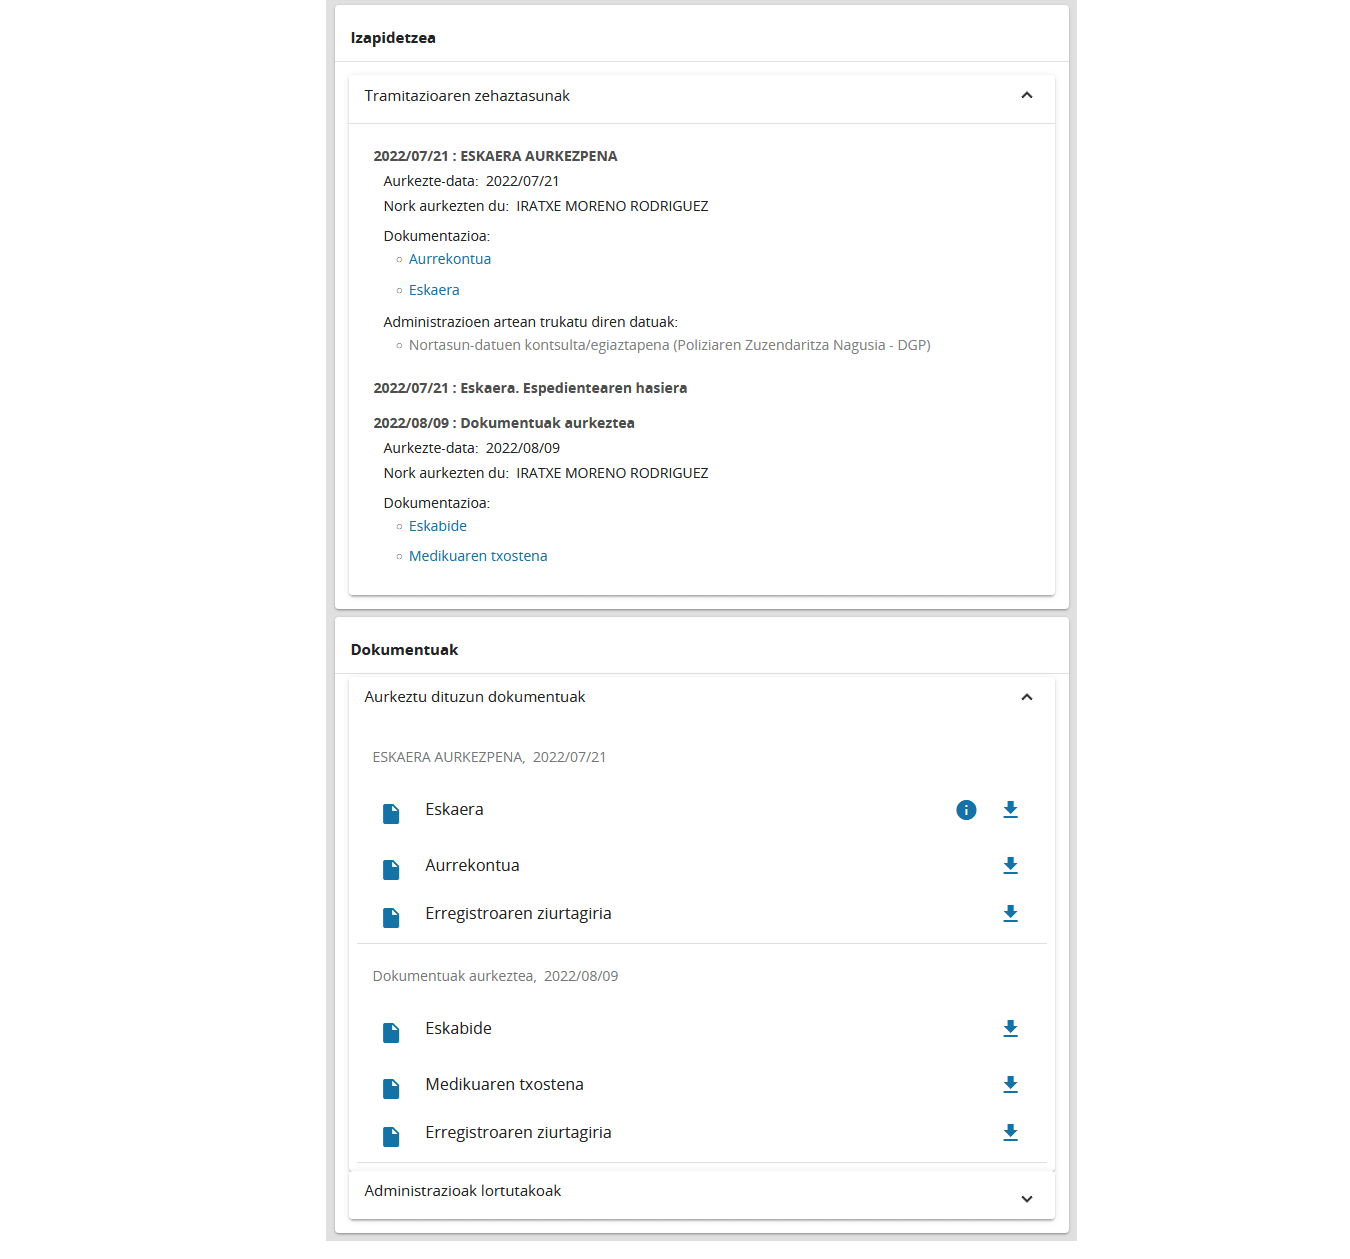Click file icon beside Aurrekontua document
Image resolution: width=1350 pixels, height=1259 pixels.
391,869
